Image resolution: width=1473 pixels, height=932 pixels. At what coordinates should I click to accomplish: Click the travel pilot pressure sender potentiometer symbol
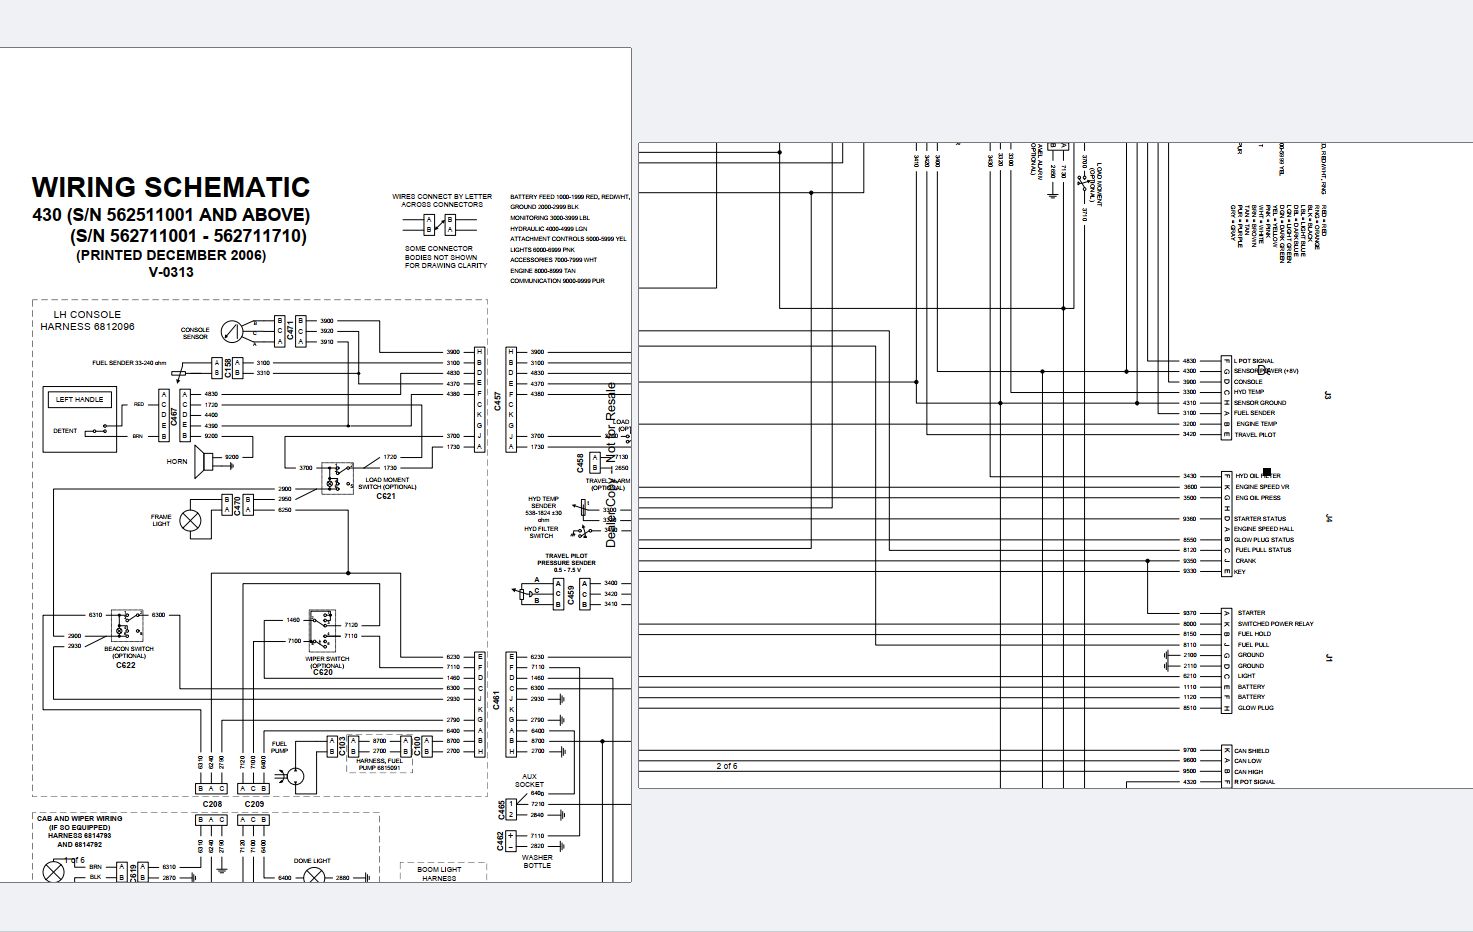tap(522, 593)
